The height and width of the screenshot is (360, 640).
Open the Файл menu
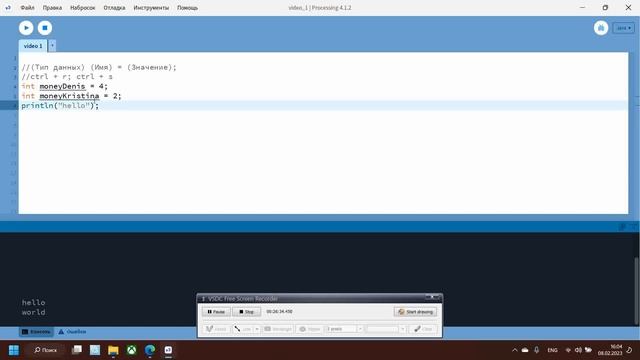[x=27, y=8]
